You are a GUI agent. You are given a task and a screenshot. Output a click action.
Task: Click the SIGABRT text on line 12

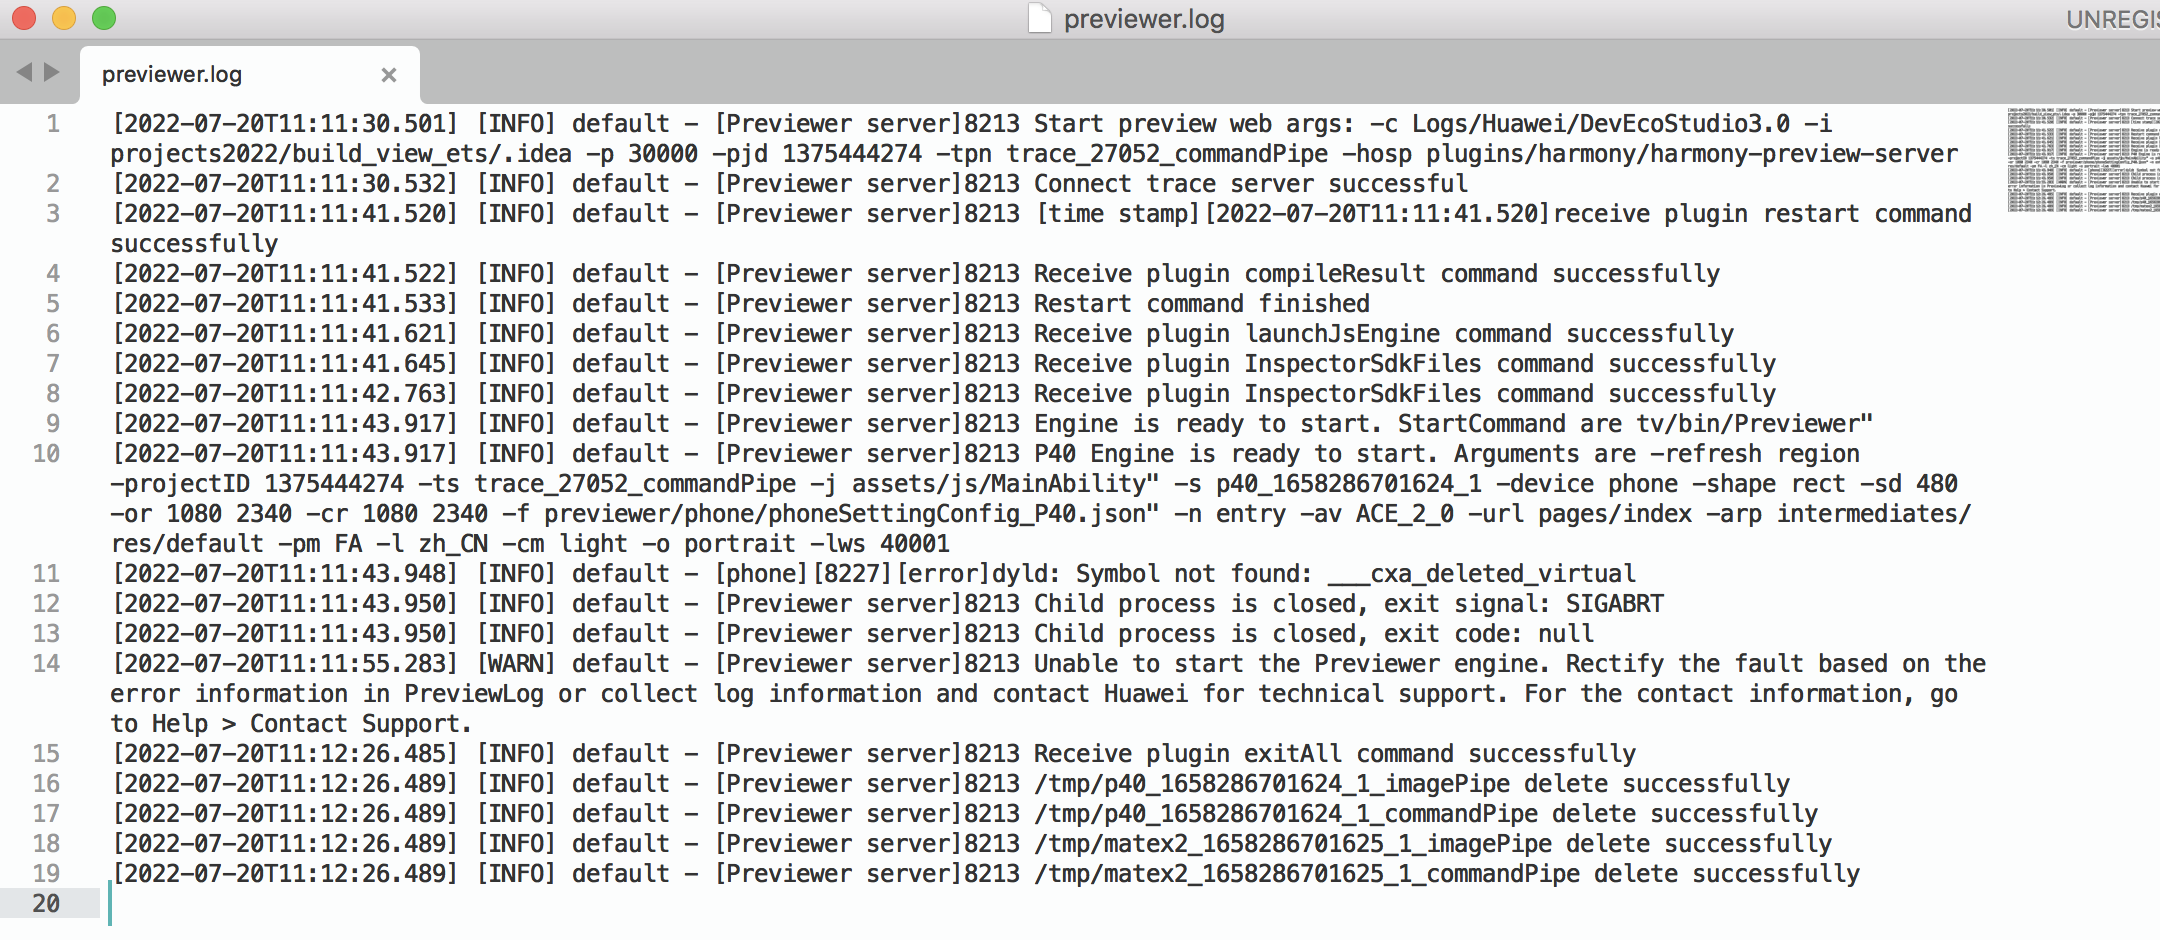click(x=1615, y=604)
